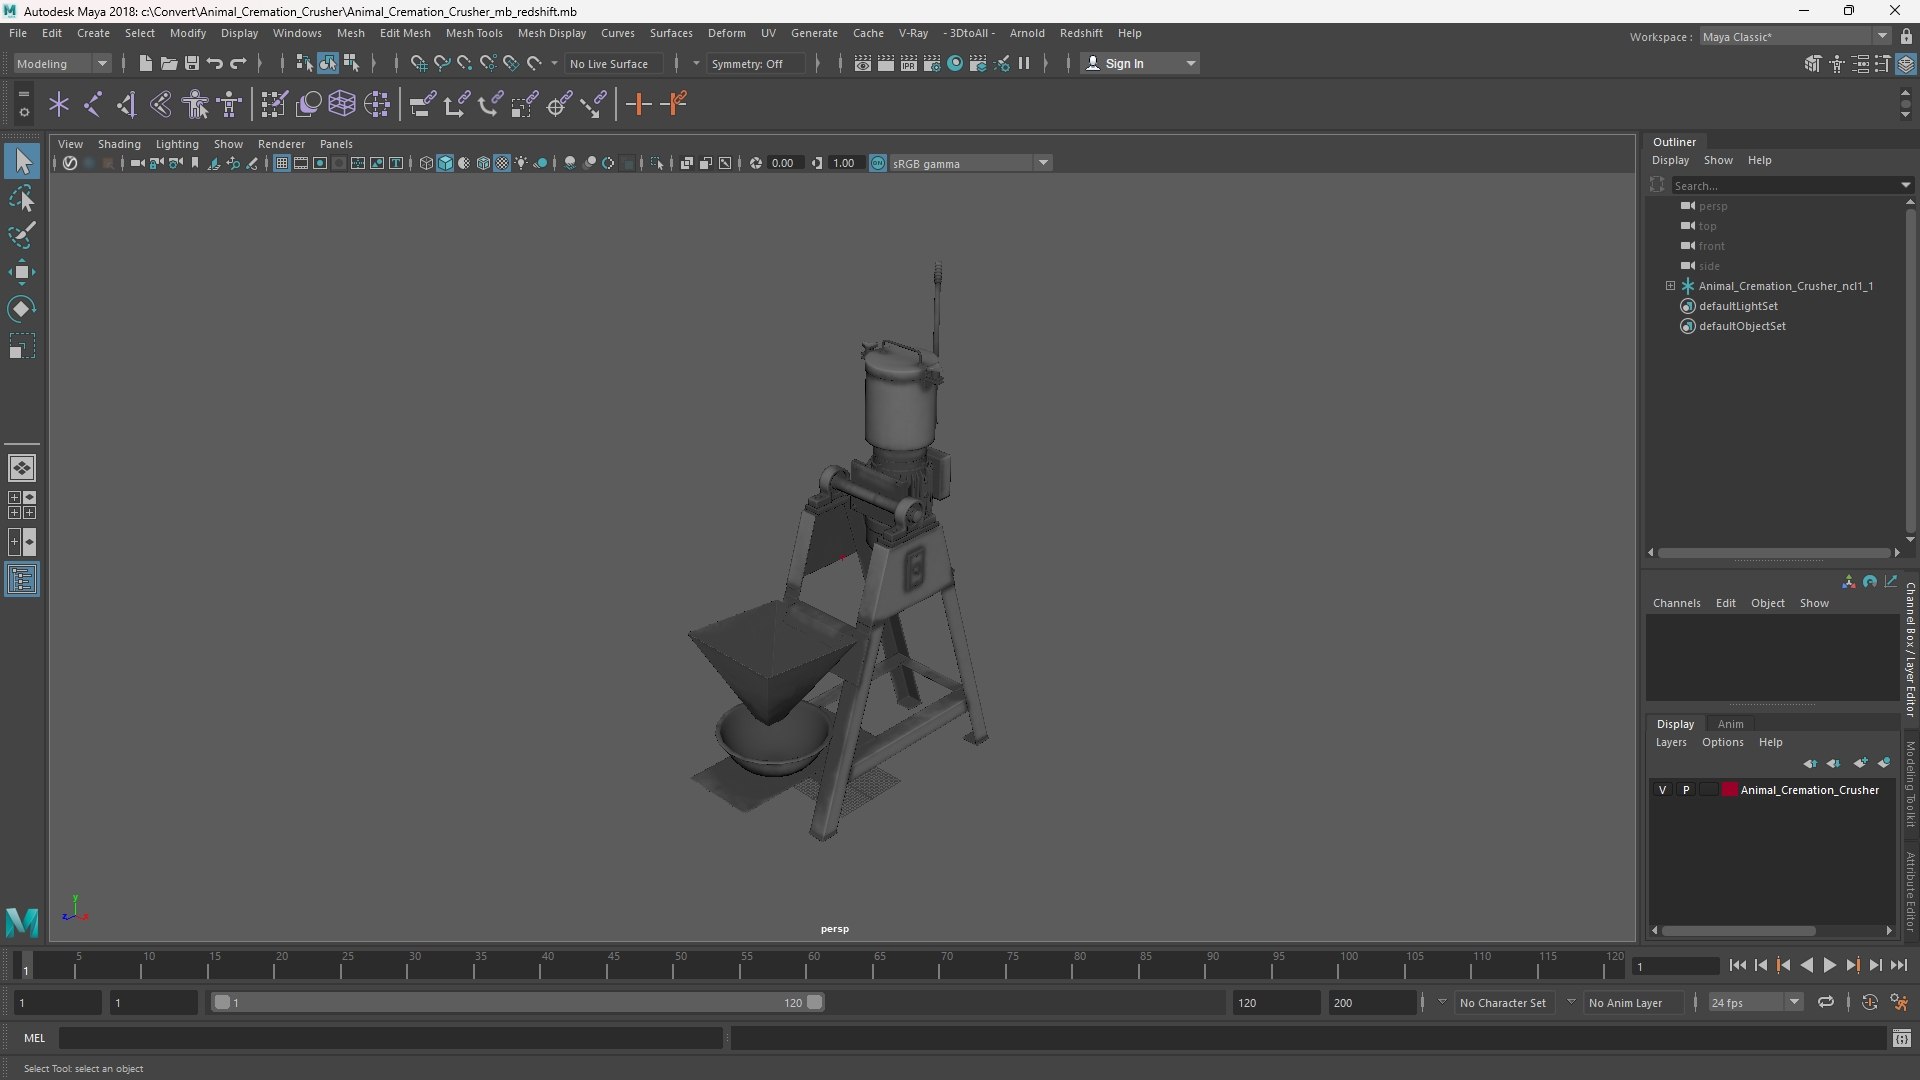The image size is (1920, 1080).
Task: Click the red Animal_Cremation_Crusher layer color swatch
Action: [x=1730, y=790]
